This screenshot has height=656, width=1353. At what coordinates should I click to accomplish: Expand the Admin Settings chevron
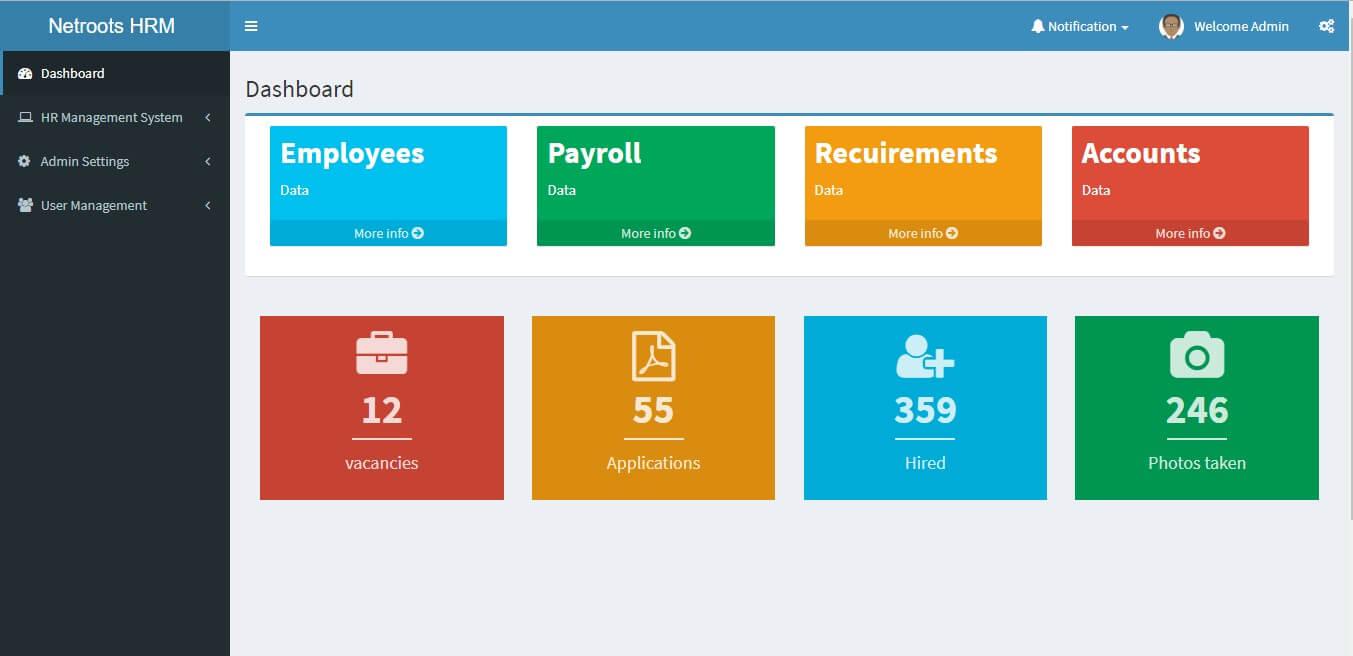(x=208, y=161)
